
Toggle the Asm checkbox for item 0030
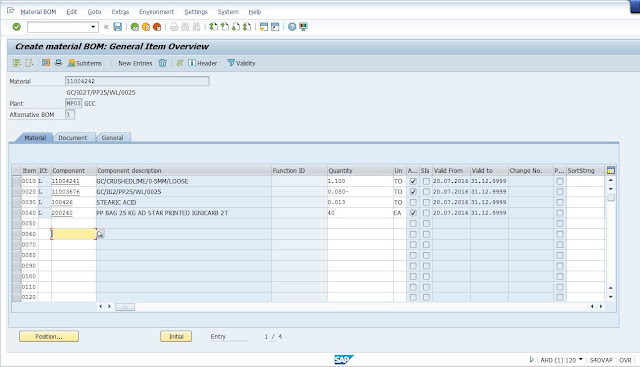point(413,202)
